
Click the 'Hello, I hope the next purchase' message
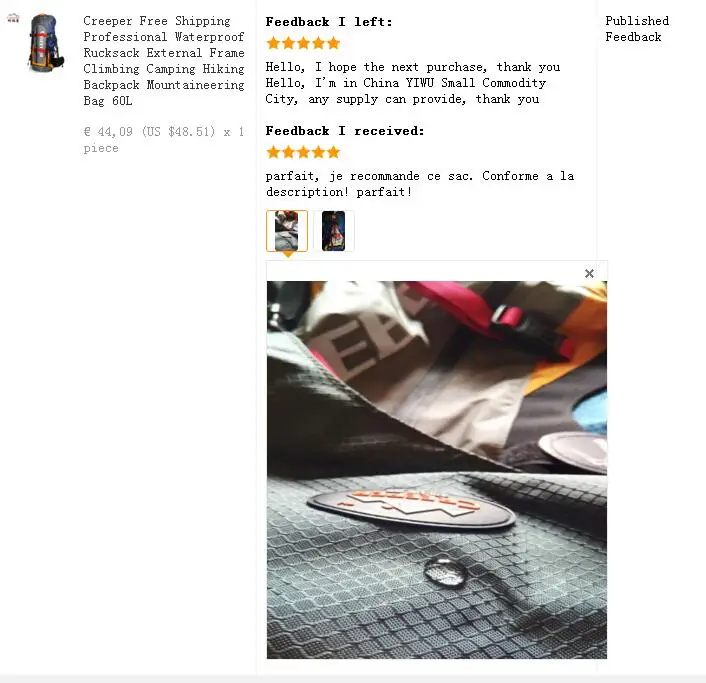[x=413, y=67]
